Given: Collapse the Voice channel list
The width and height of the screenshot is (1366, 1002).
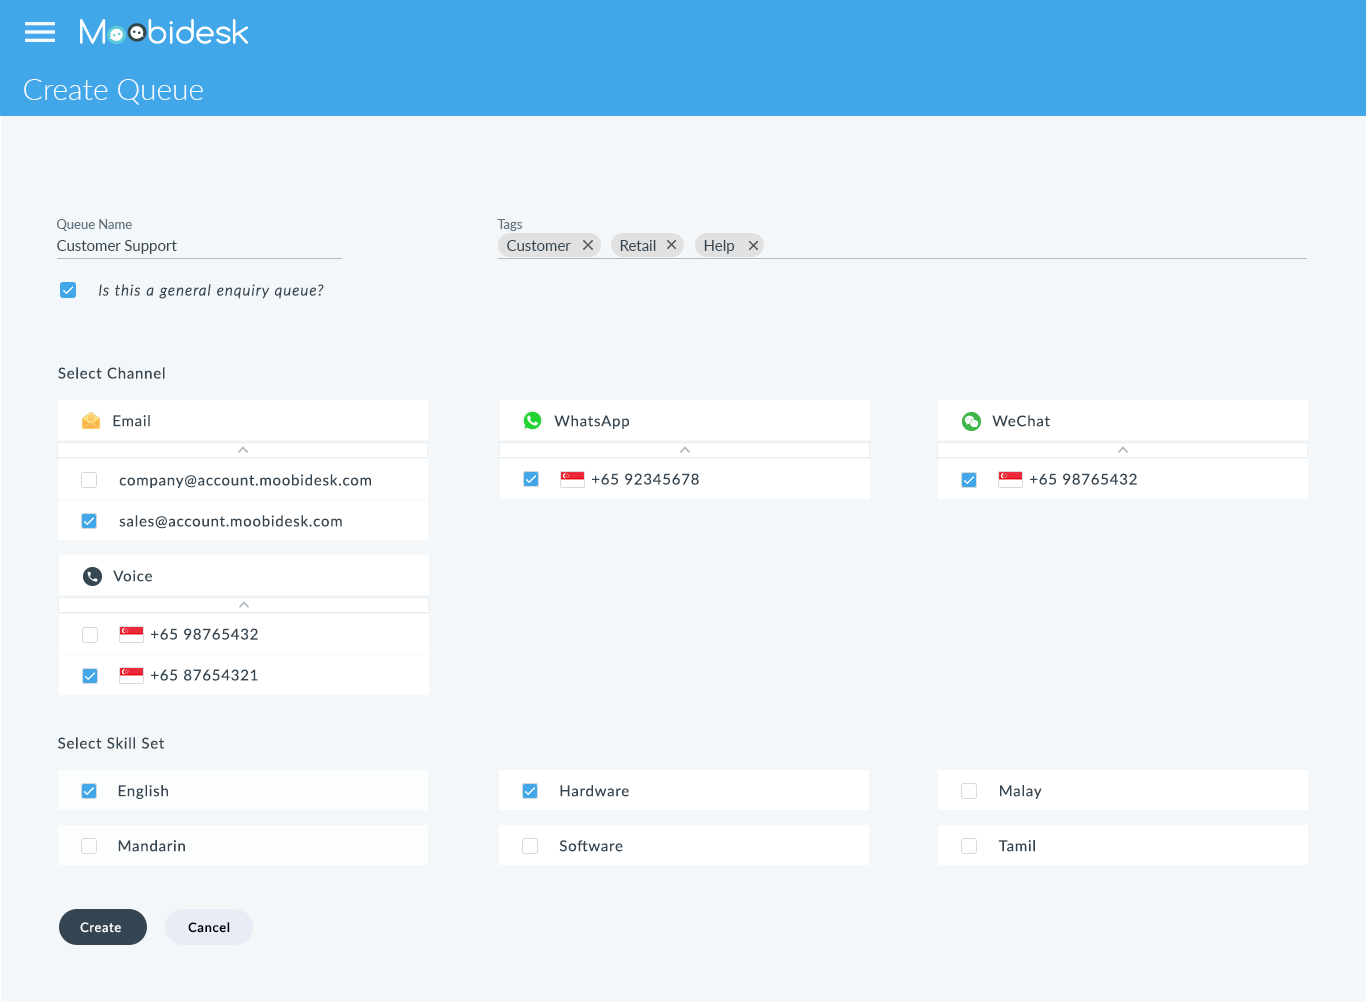Looking at the screenshot, I should click(244, 605).
